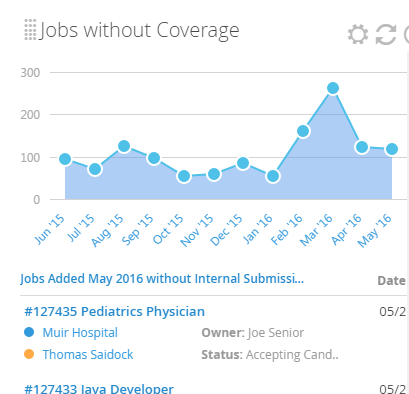Click the May '16 data point
The height and width of the screenshot is (394, 409).
point(392,149)
